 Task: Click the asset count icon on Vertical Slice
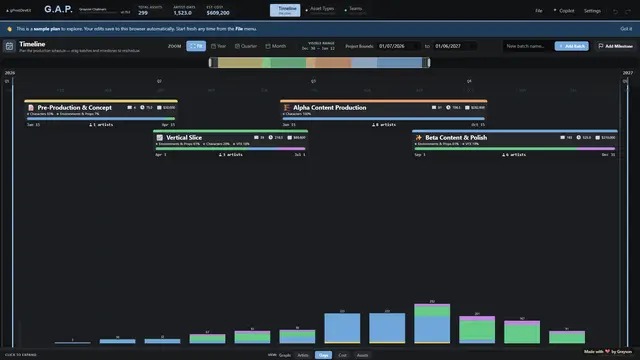(256, 138)
